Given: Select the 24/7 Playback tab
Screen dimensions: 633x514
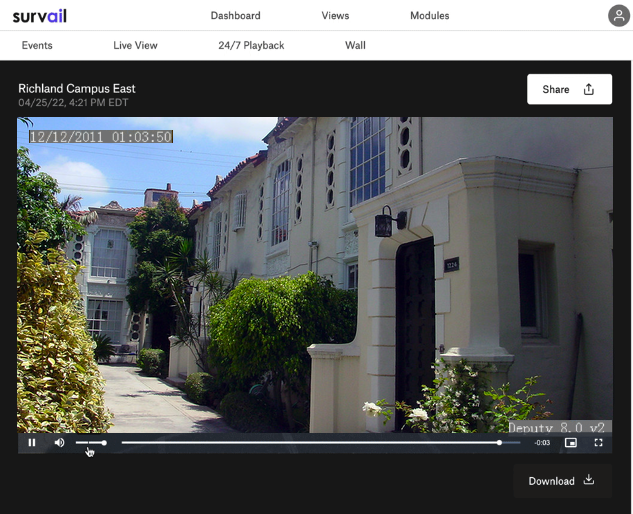Looking at the screenshot, I should pyautogui.click(x=251, y=45).
